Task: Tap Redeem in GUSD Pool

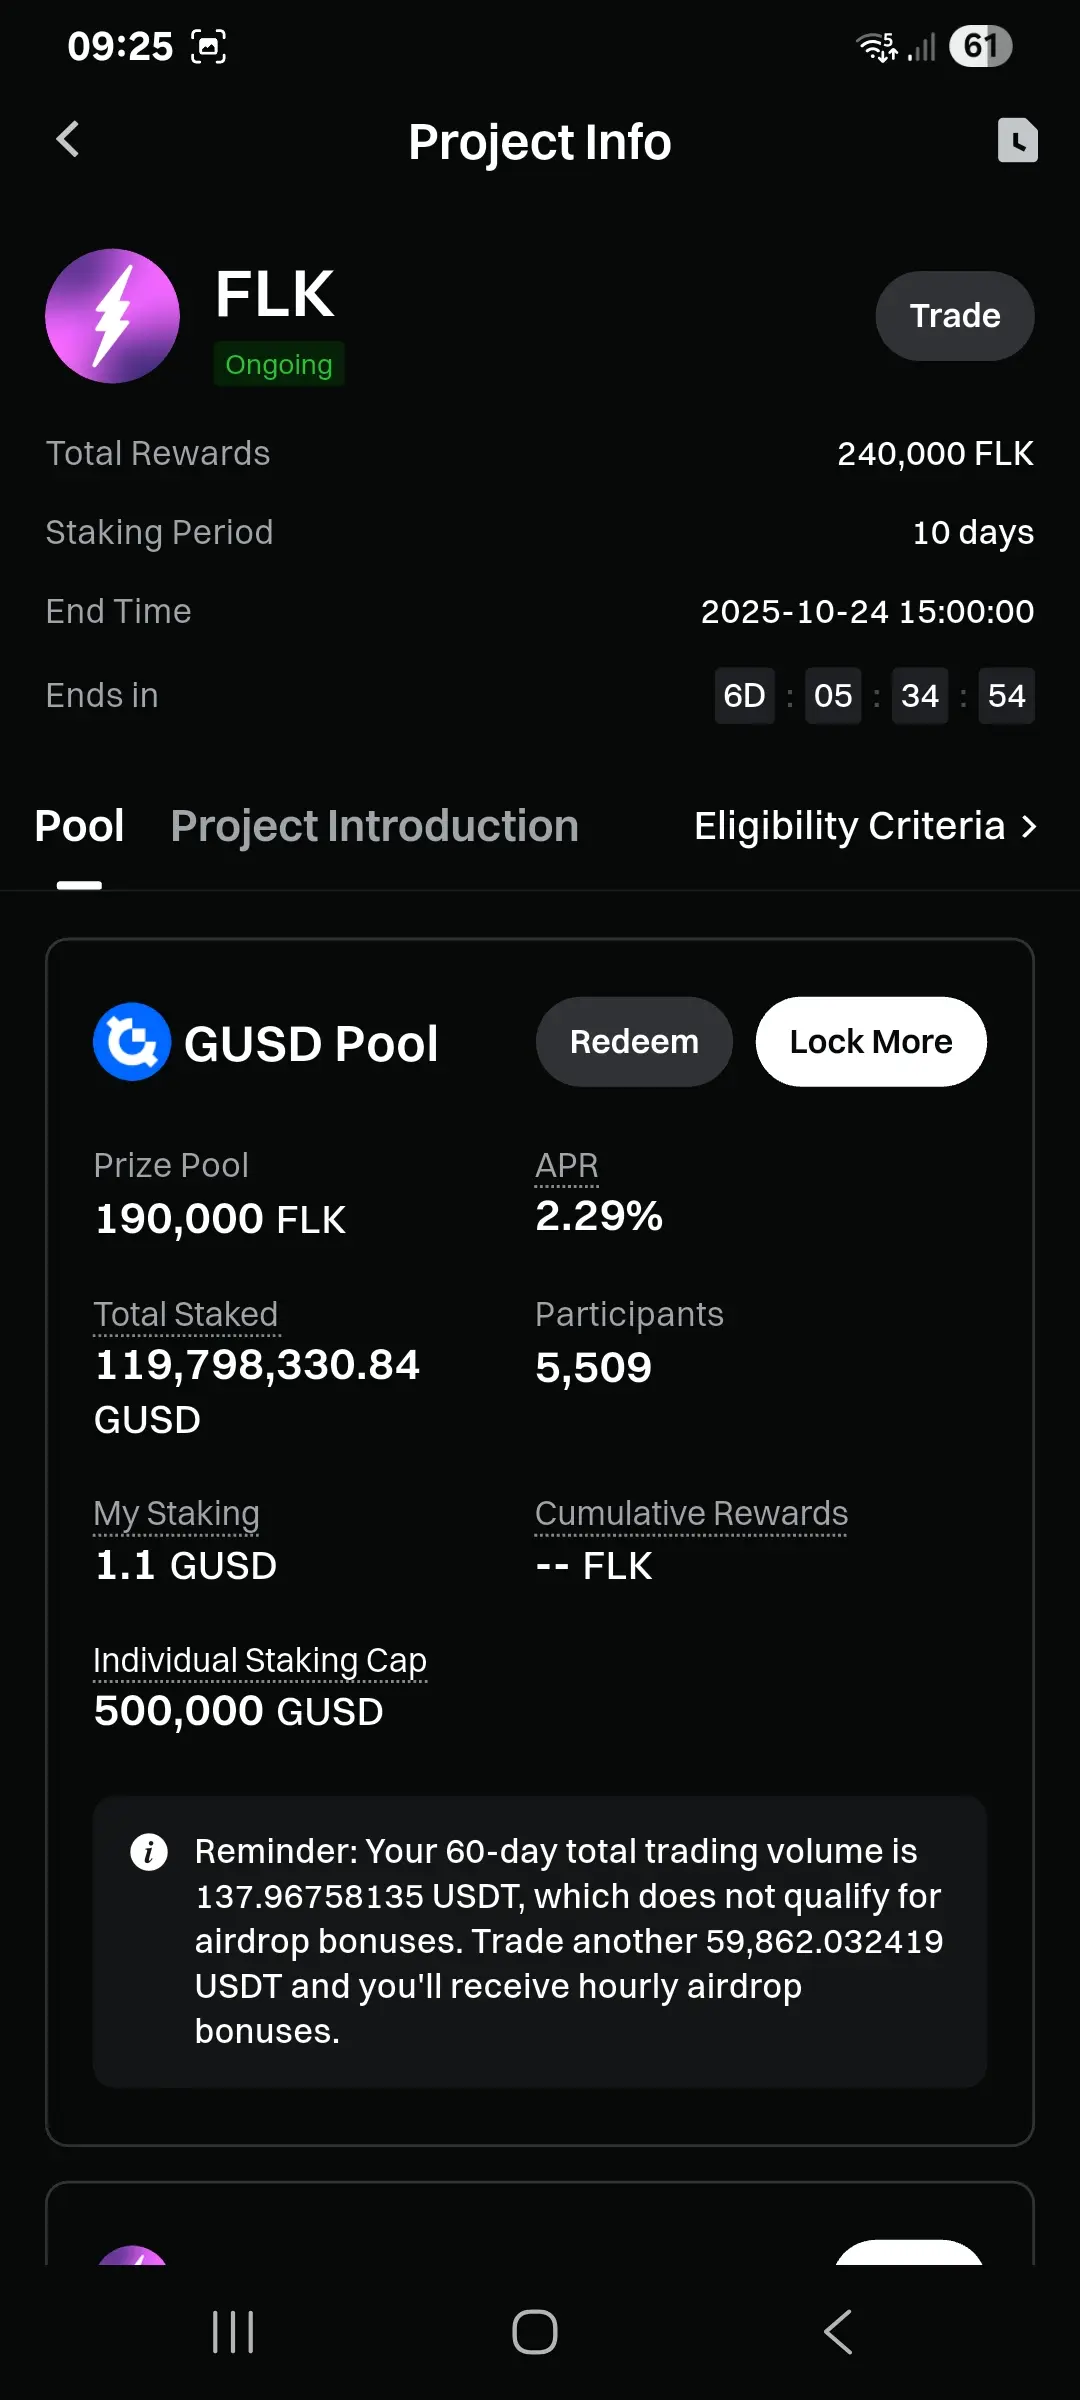Action: (x=634, y=1042)
